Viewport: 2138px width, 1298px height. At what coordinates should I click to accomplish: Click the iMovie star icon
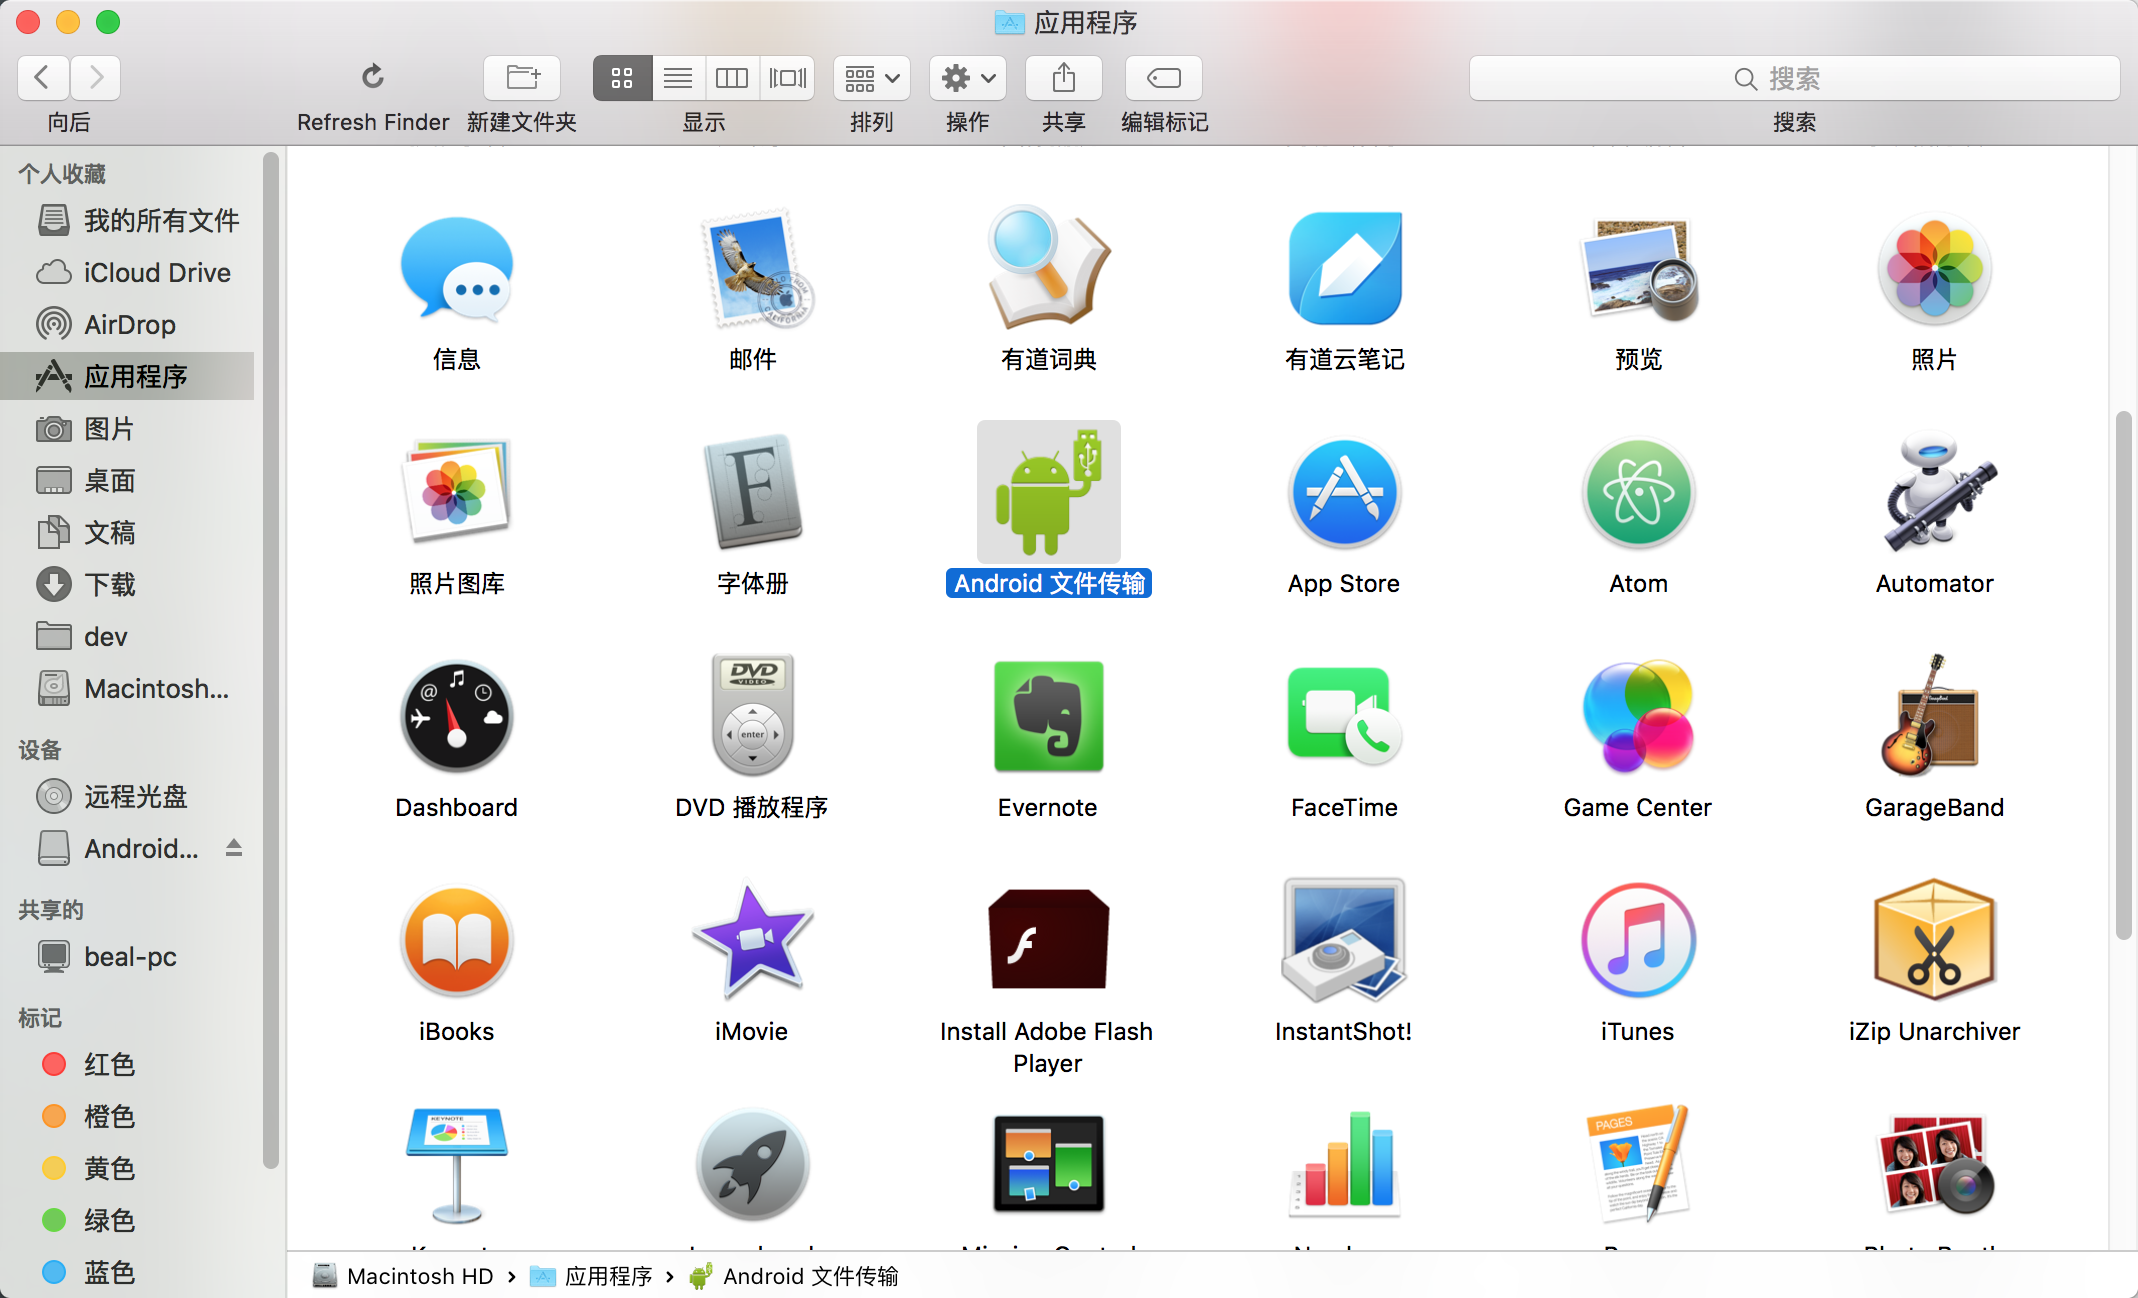coord(752,940)
